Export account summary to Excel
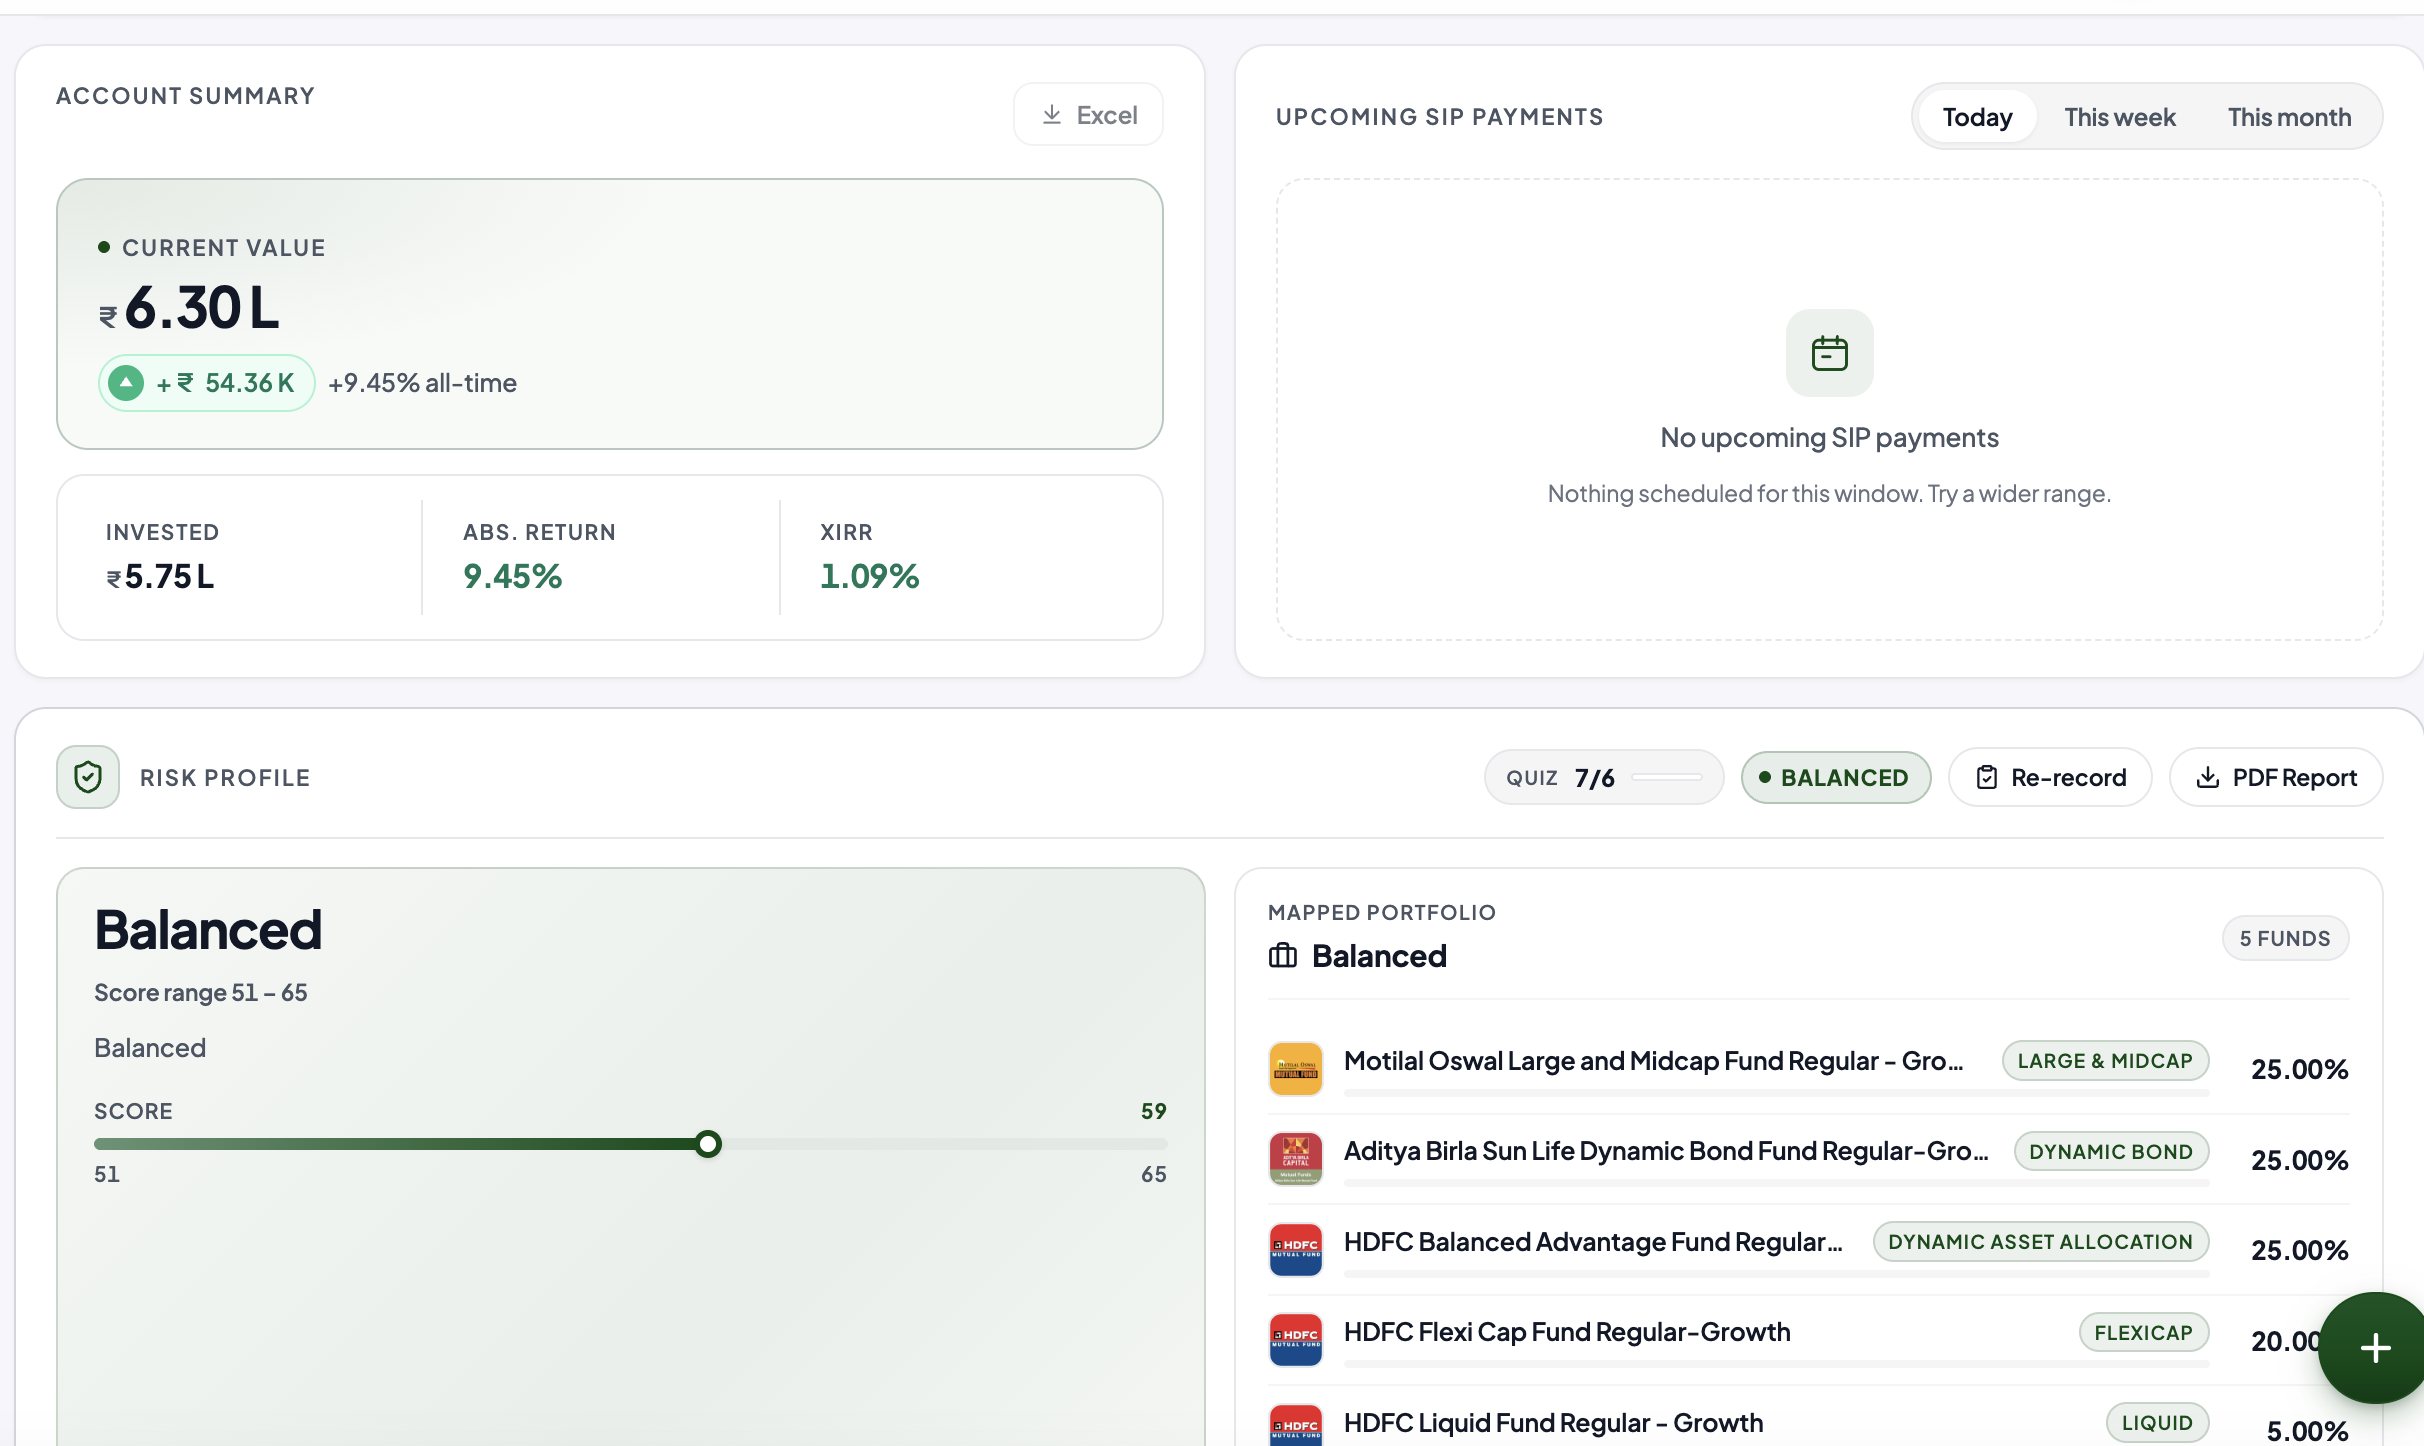Image resolution: width=2424 pixels, height=1446 pixels. tap(1088, 115)
